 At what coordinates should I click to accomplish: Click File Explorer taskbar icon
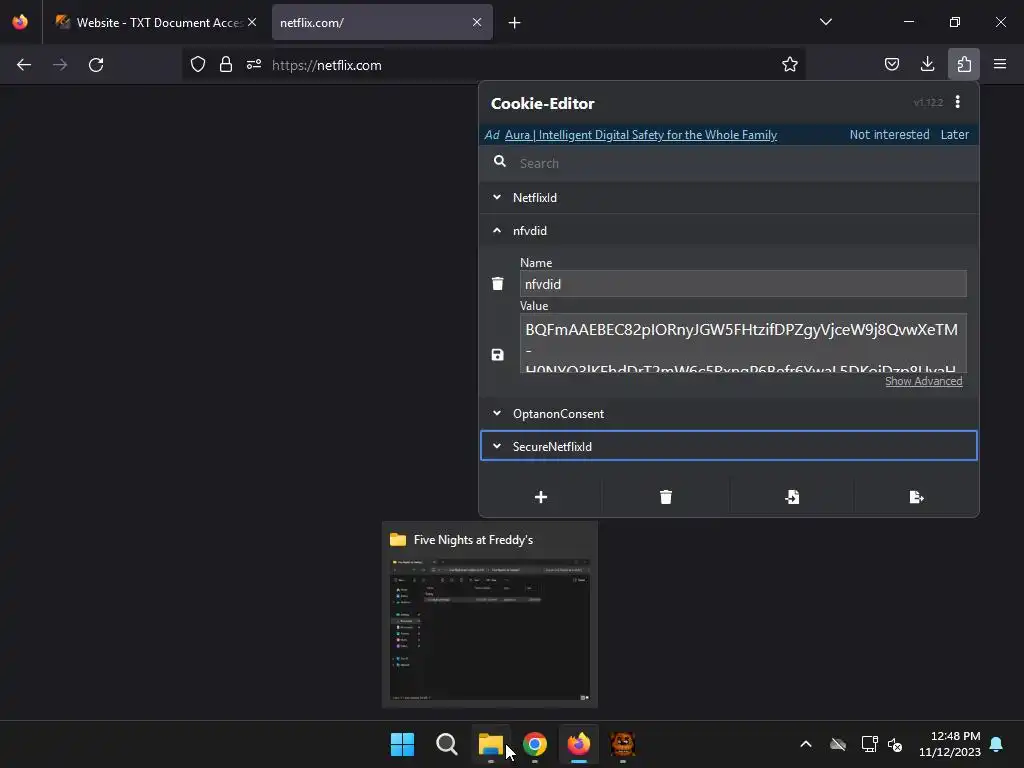pos(490,744)
